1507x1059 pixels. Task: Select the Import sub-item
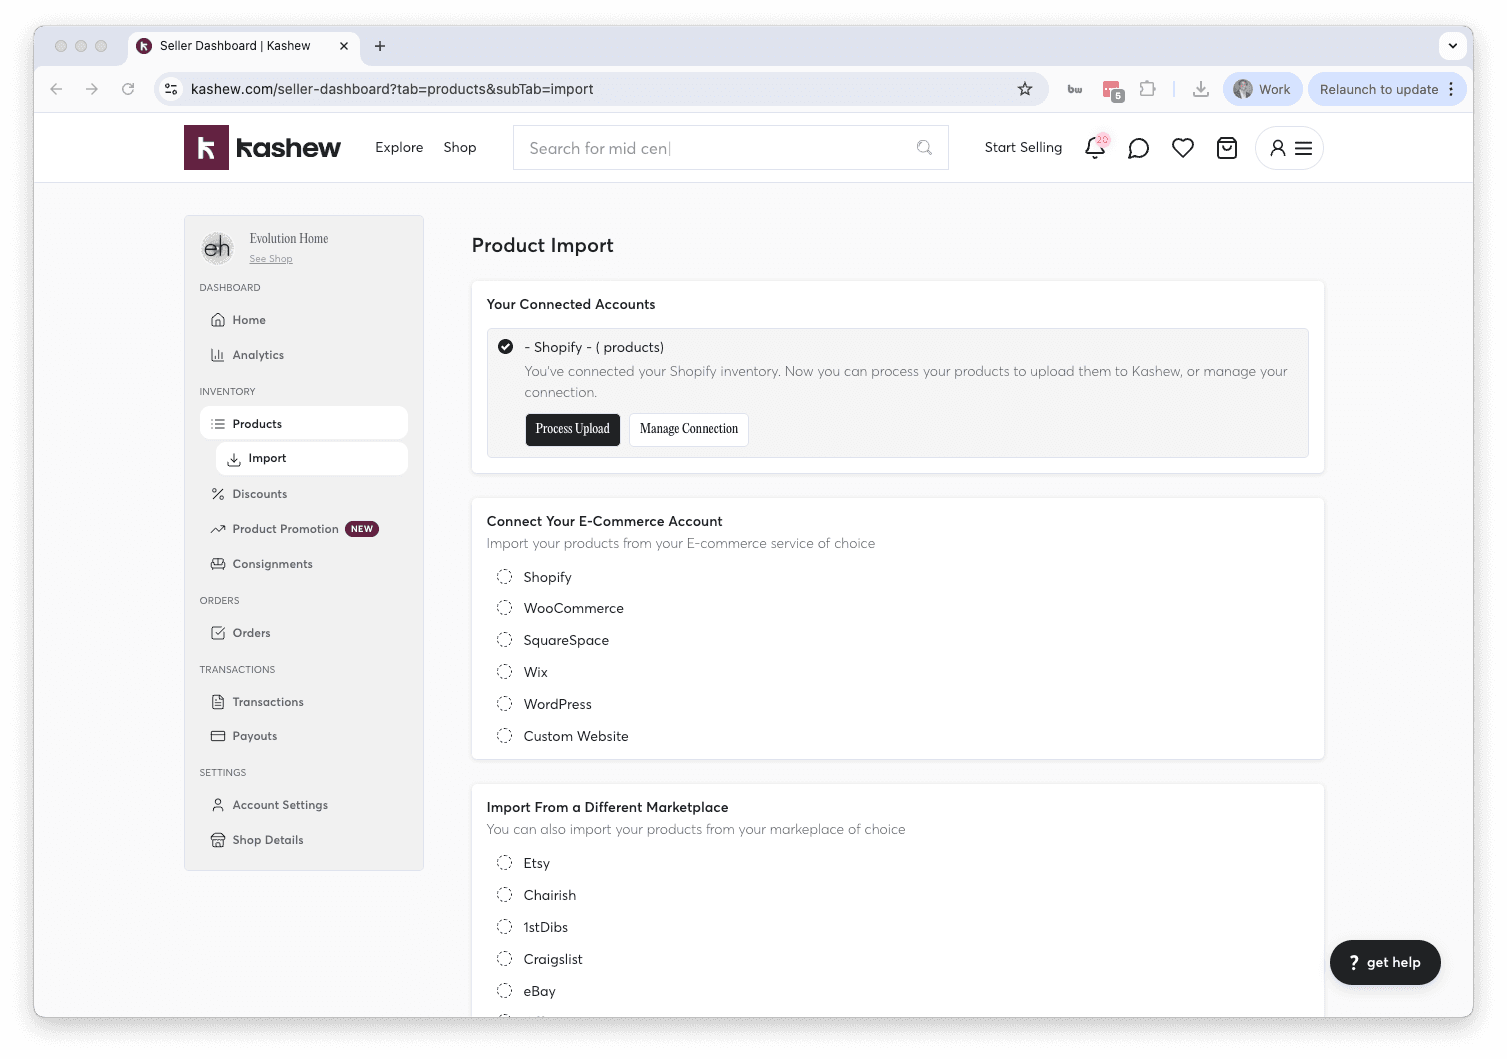tap(312, 458)
